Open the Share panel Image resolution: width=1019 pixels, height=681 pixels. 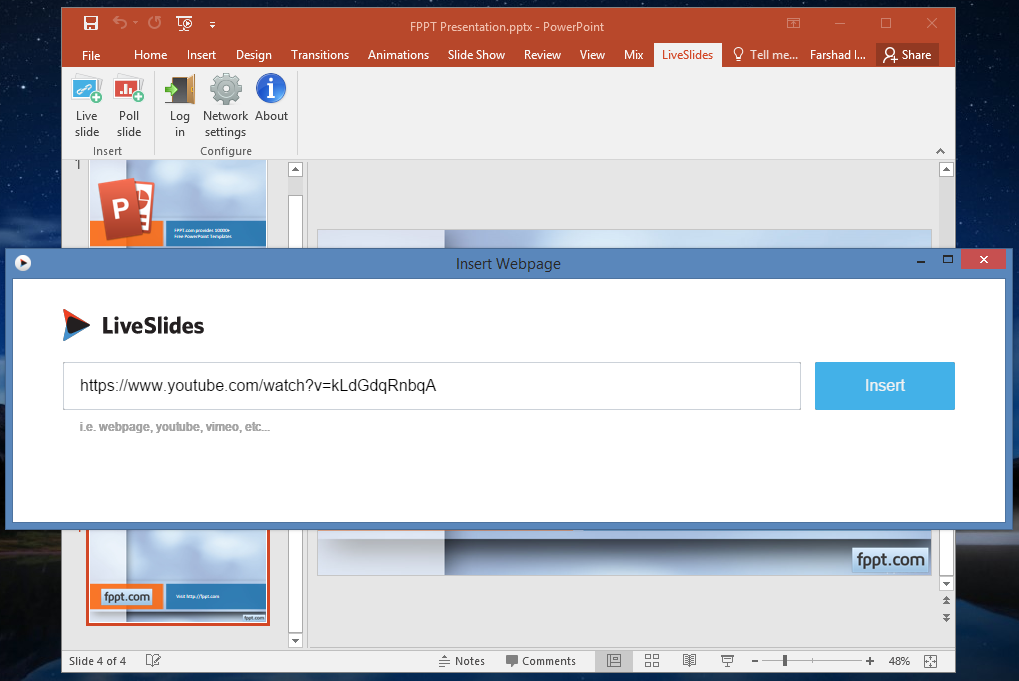point(906,55)
